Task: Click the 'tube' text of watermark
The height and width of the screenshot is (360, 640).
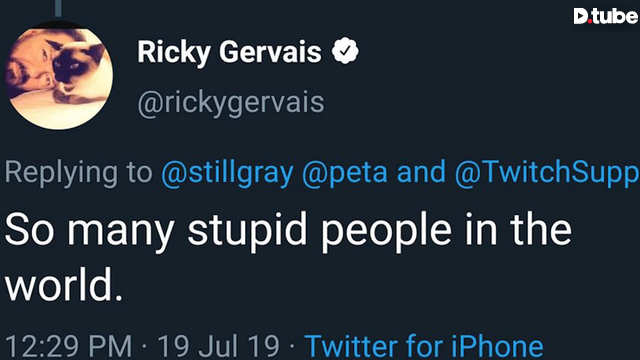Action: coord(615,16)
